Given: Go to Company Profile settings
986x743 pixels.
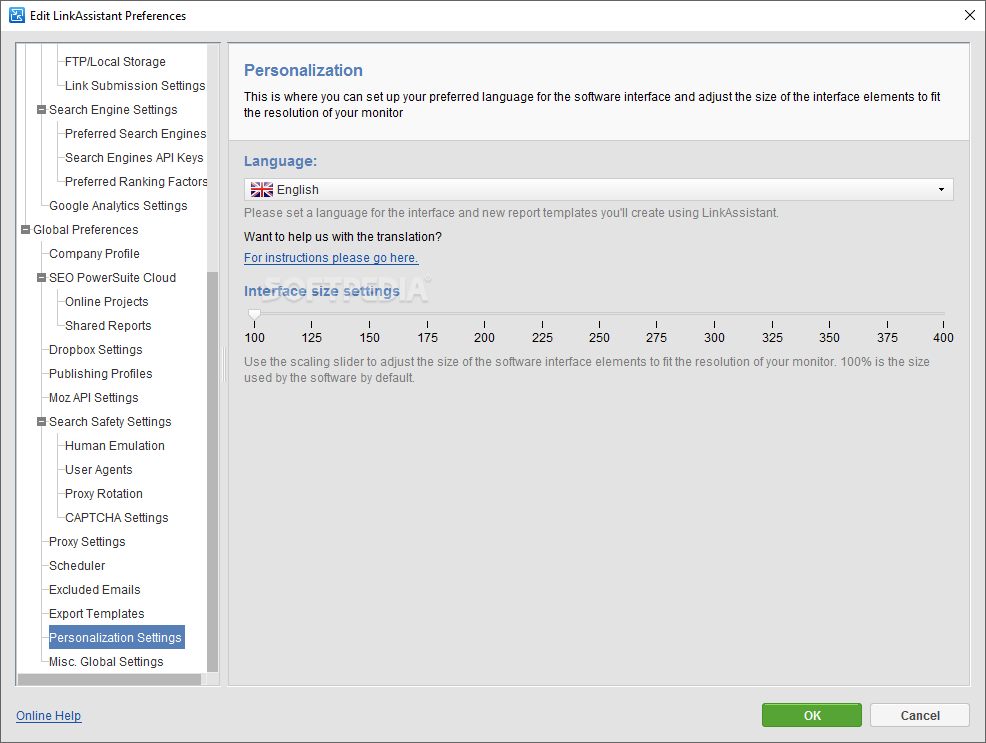Looking at the screenshot, I should (x=94, y=254).
